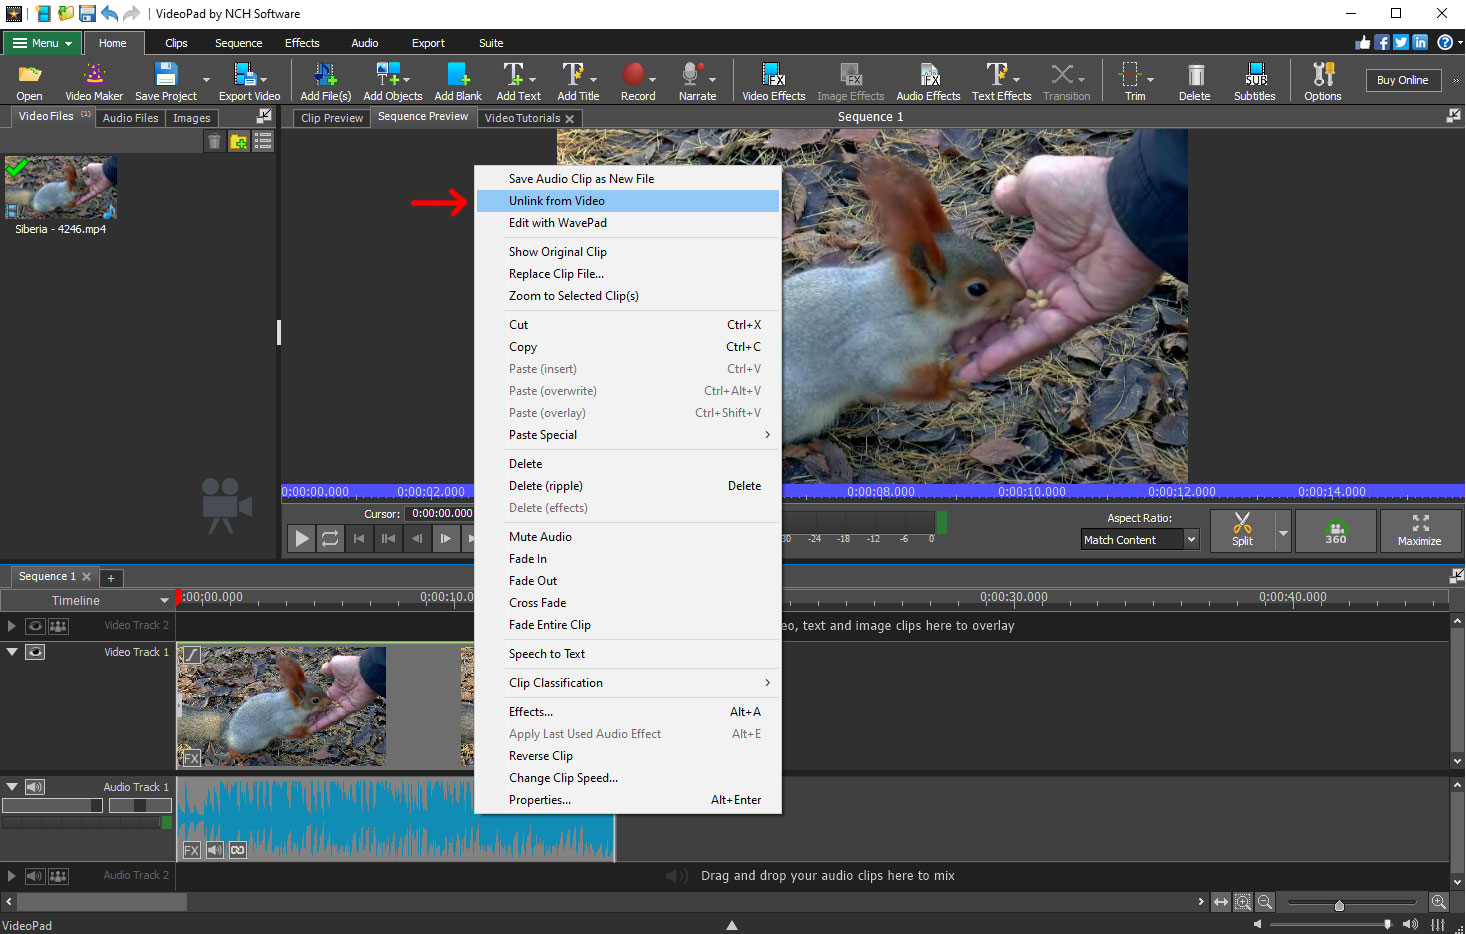
Task: Toggle loop playback button
Action: pyautogui.click(x=330, y=539)
